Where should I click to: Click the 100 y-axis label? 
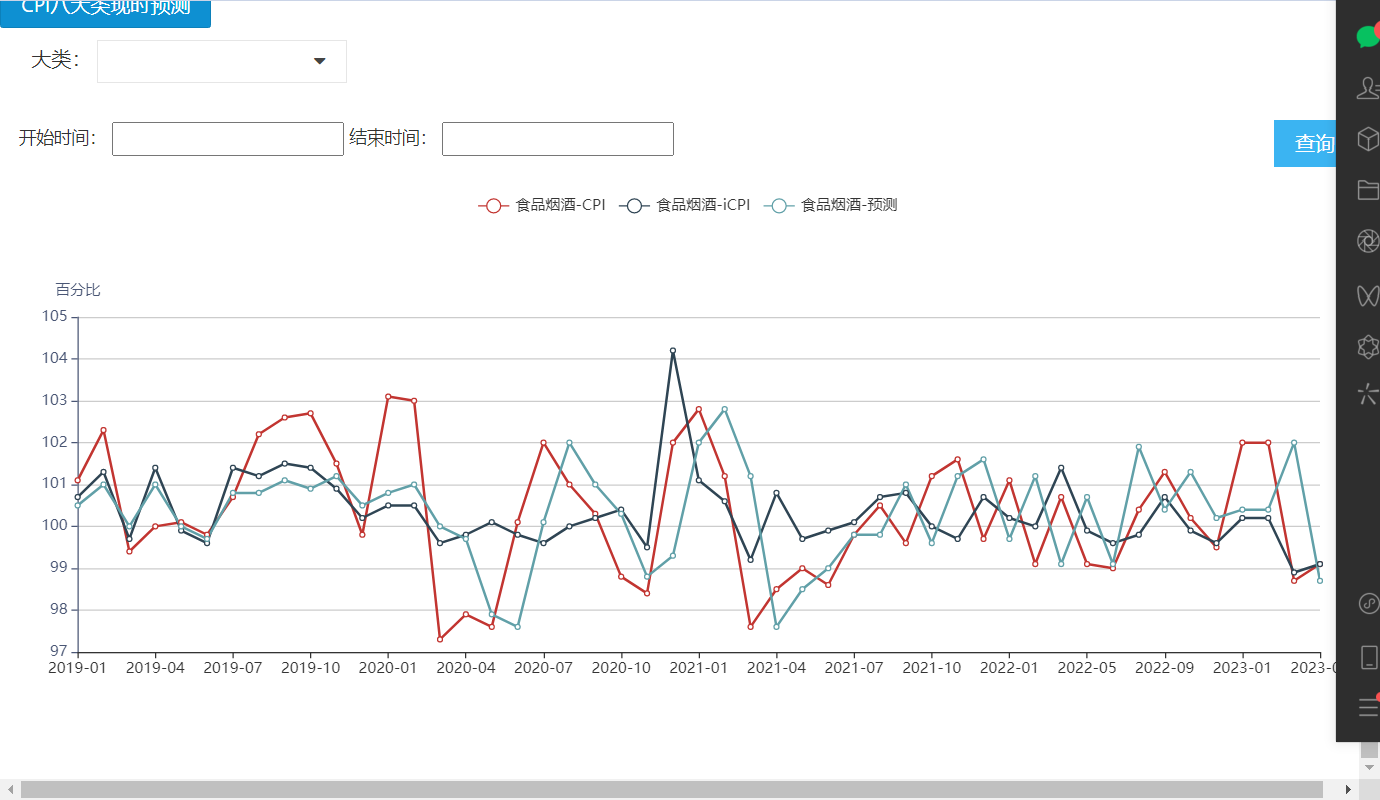coord(55,526)
